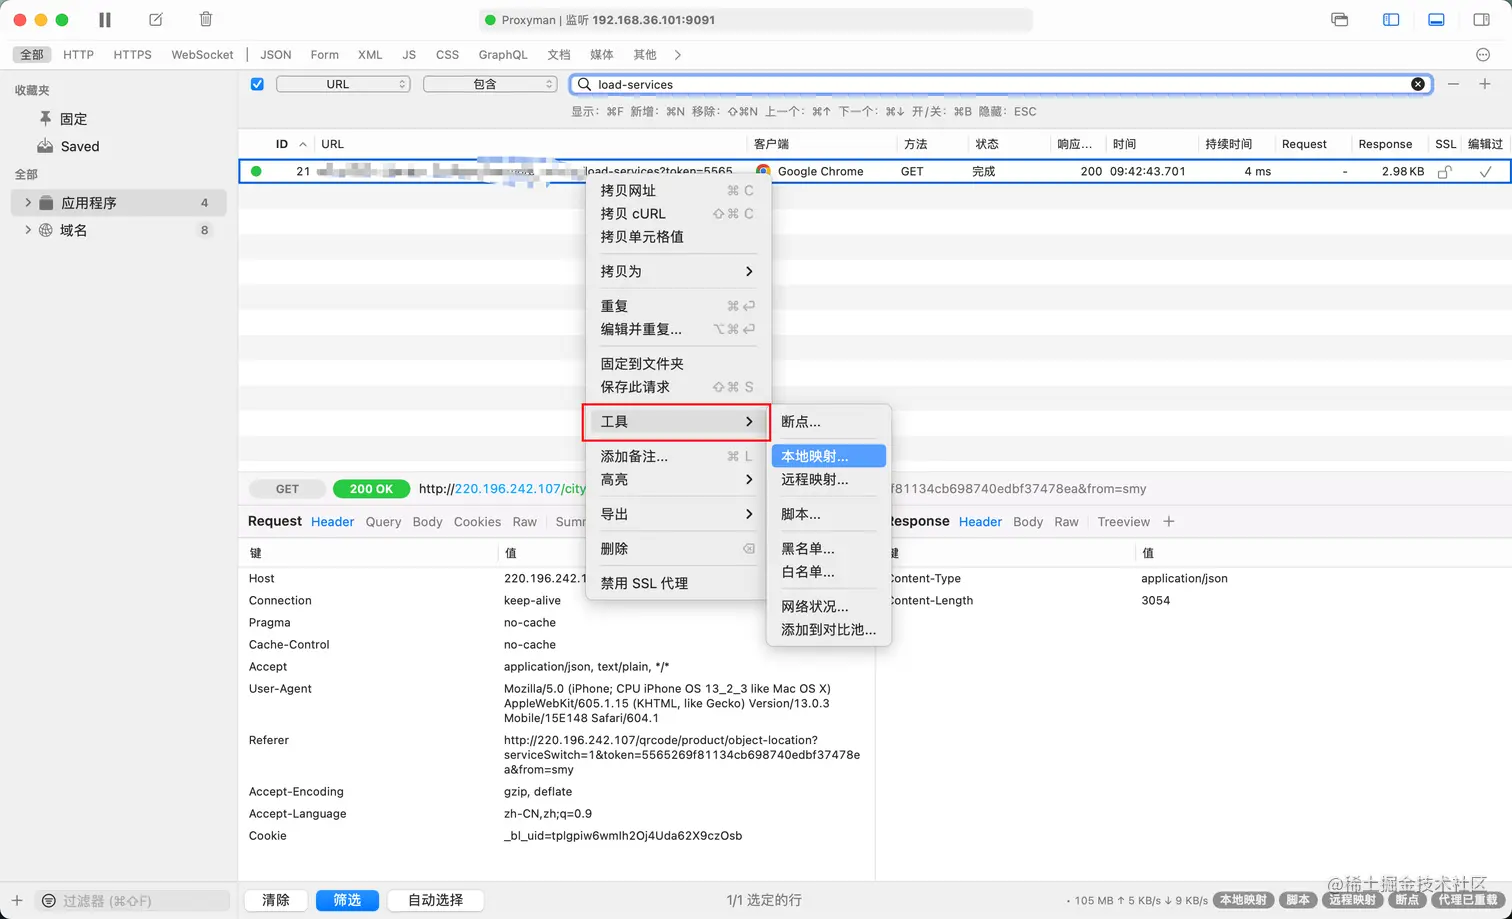Open the 导出 submenu

coord(677,514)
